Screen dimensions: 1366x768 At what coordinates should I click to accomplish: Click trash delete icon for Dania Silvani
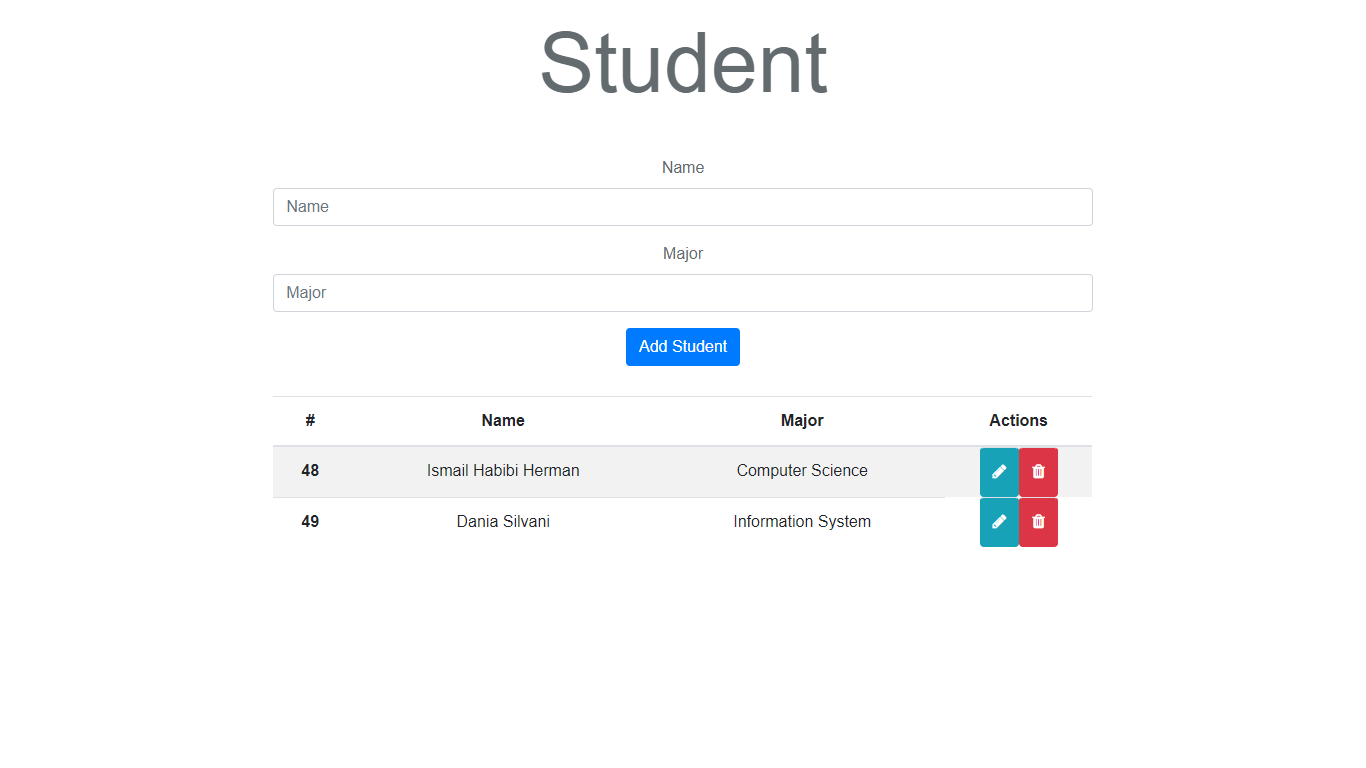(1038, 522)
